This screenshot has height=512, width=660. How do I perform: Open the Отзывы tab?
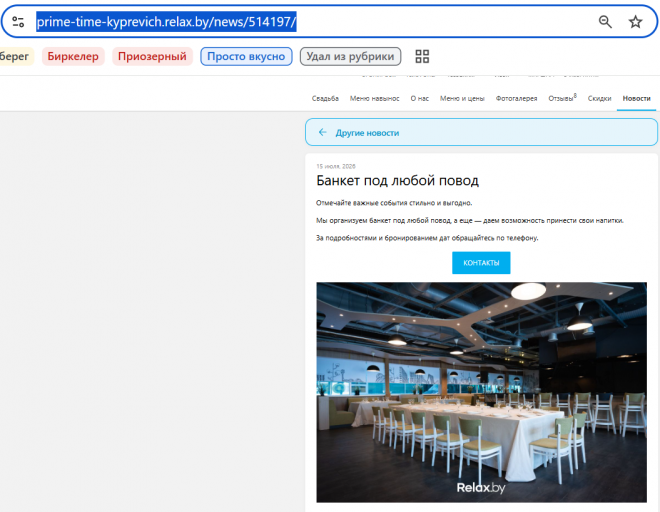[562, 98]
